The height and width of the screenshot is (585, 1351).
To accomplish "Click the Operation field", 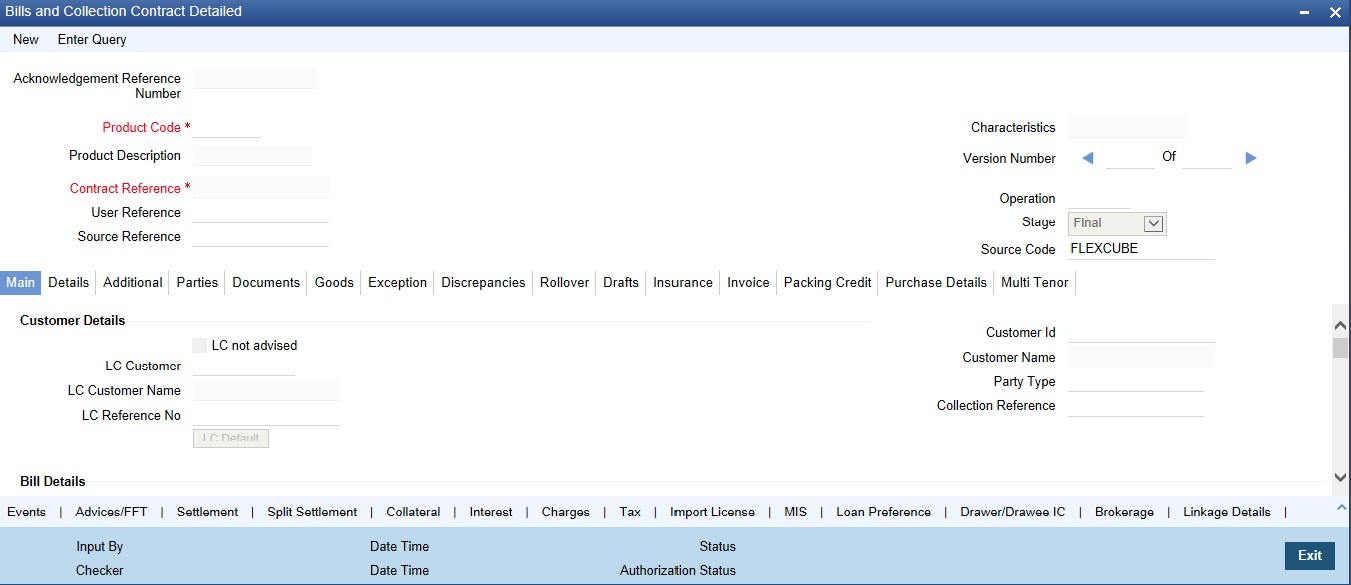I will [1098, 198].
